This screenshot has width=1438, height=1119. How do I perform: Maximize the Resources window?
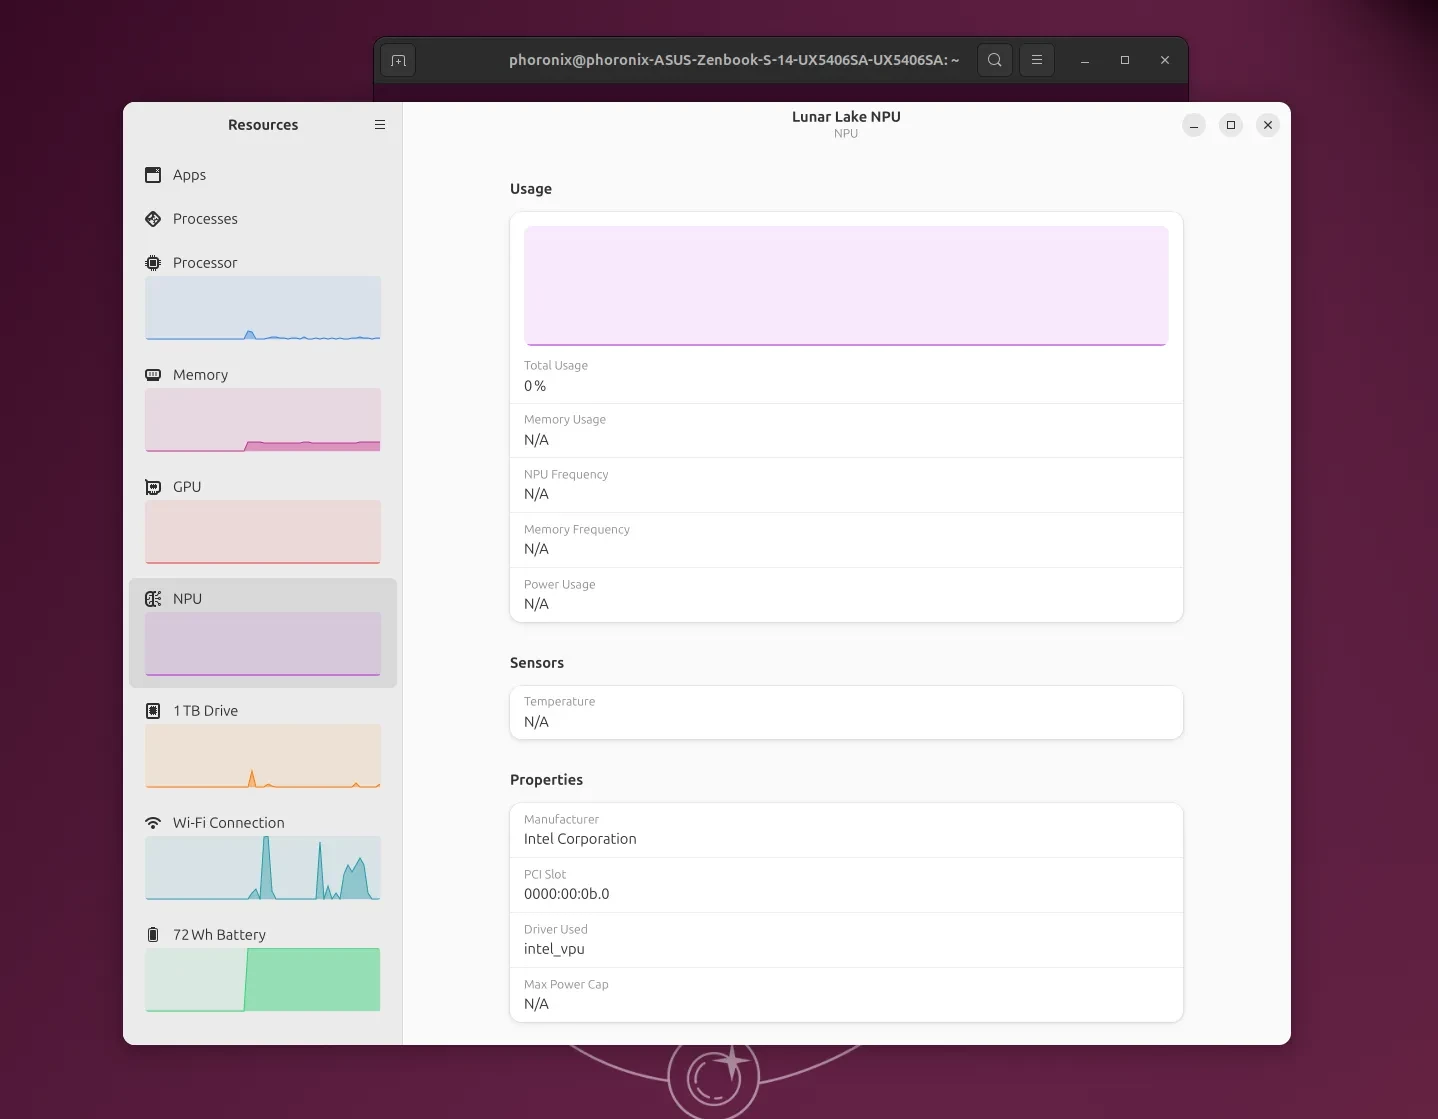(1231, 125)
